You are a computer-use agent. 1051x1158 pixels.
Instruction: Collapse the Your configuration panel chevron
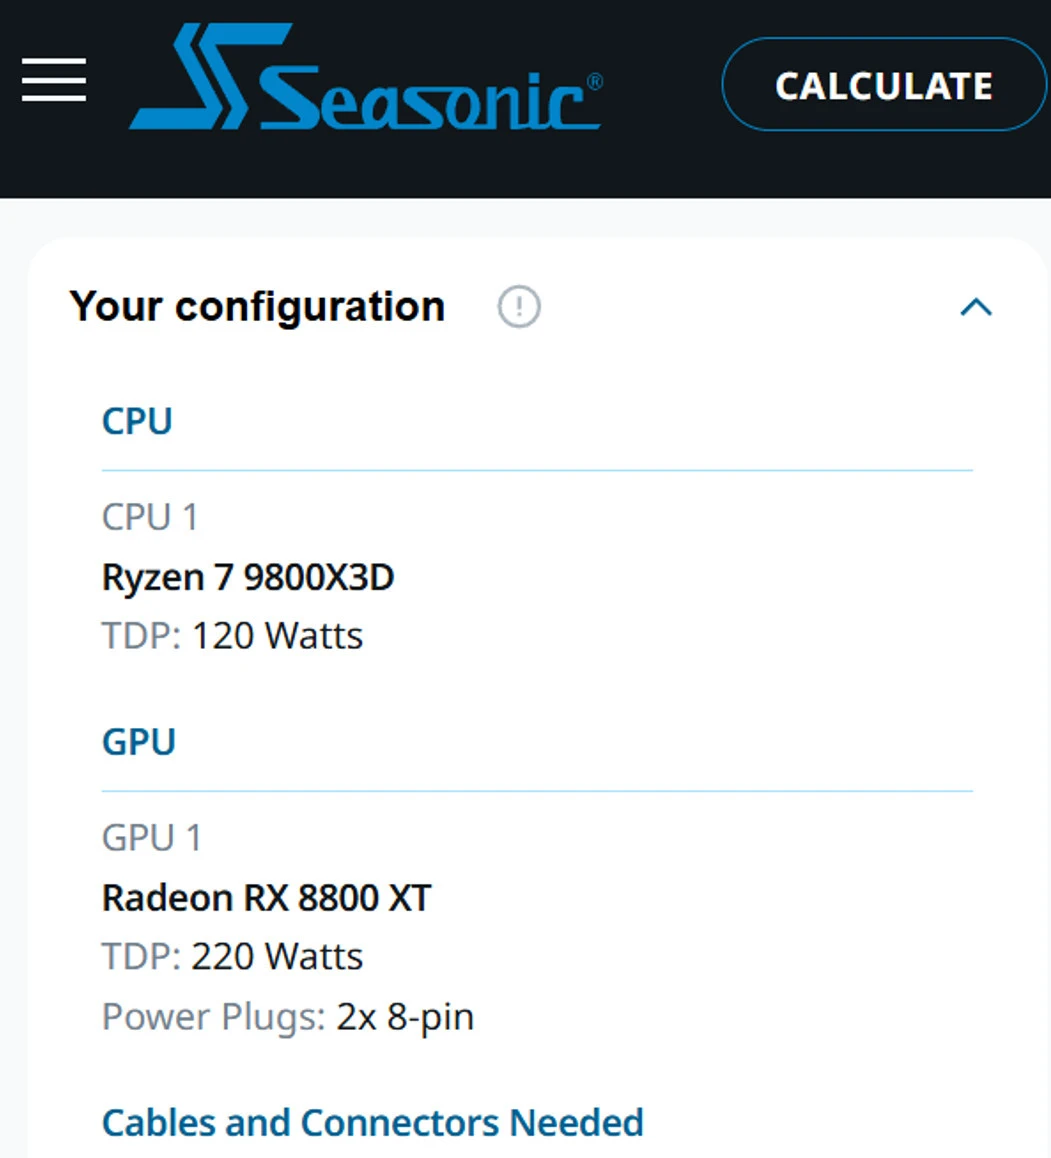pos(976,307)
